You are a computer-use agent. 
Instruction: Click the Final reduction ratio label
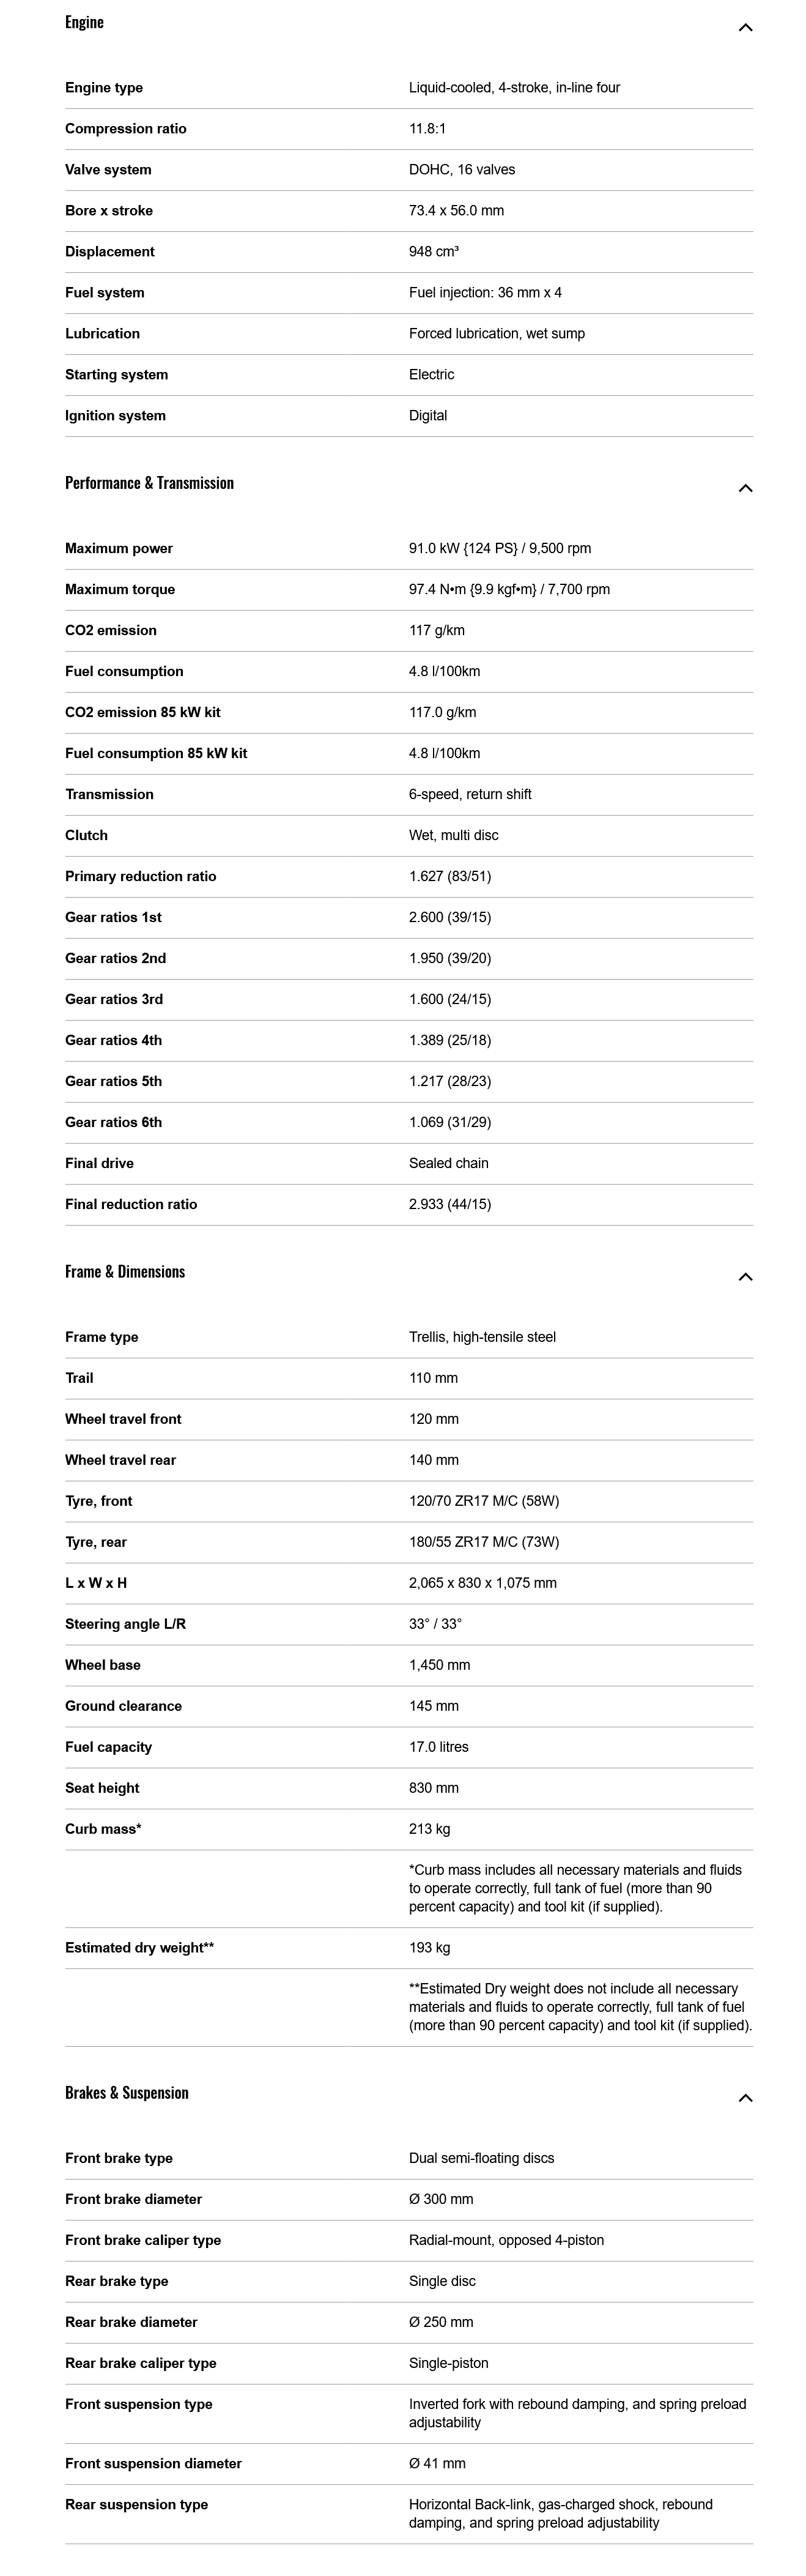(x=131, y=1205)
